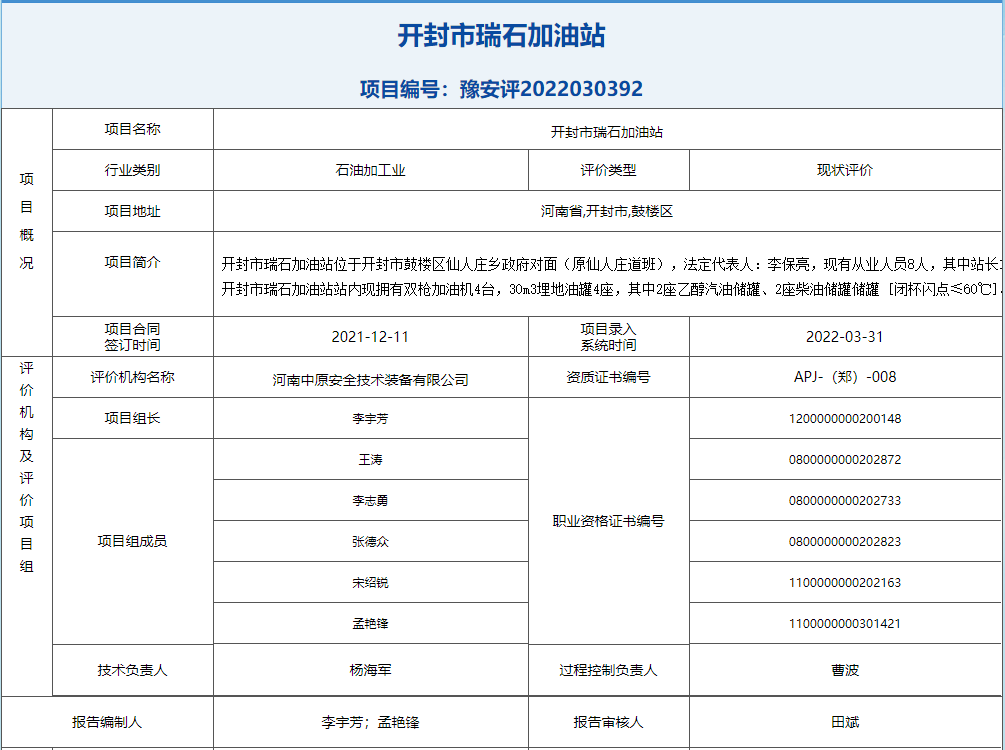
Task: Select certificate number 0800000000202823
Action: click(x=845, y=542)
